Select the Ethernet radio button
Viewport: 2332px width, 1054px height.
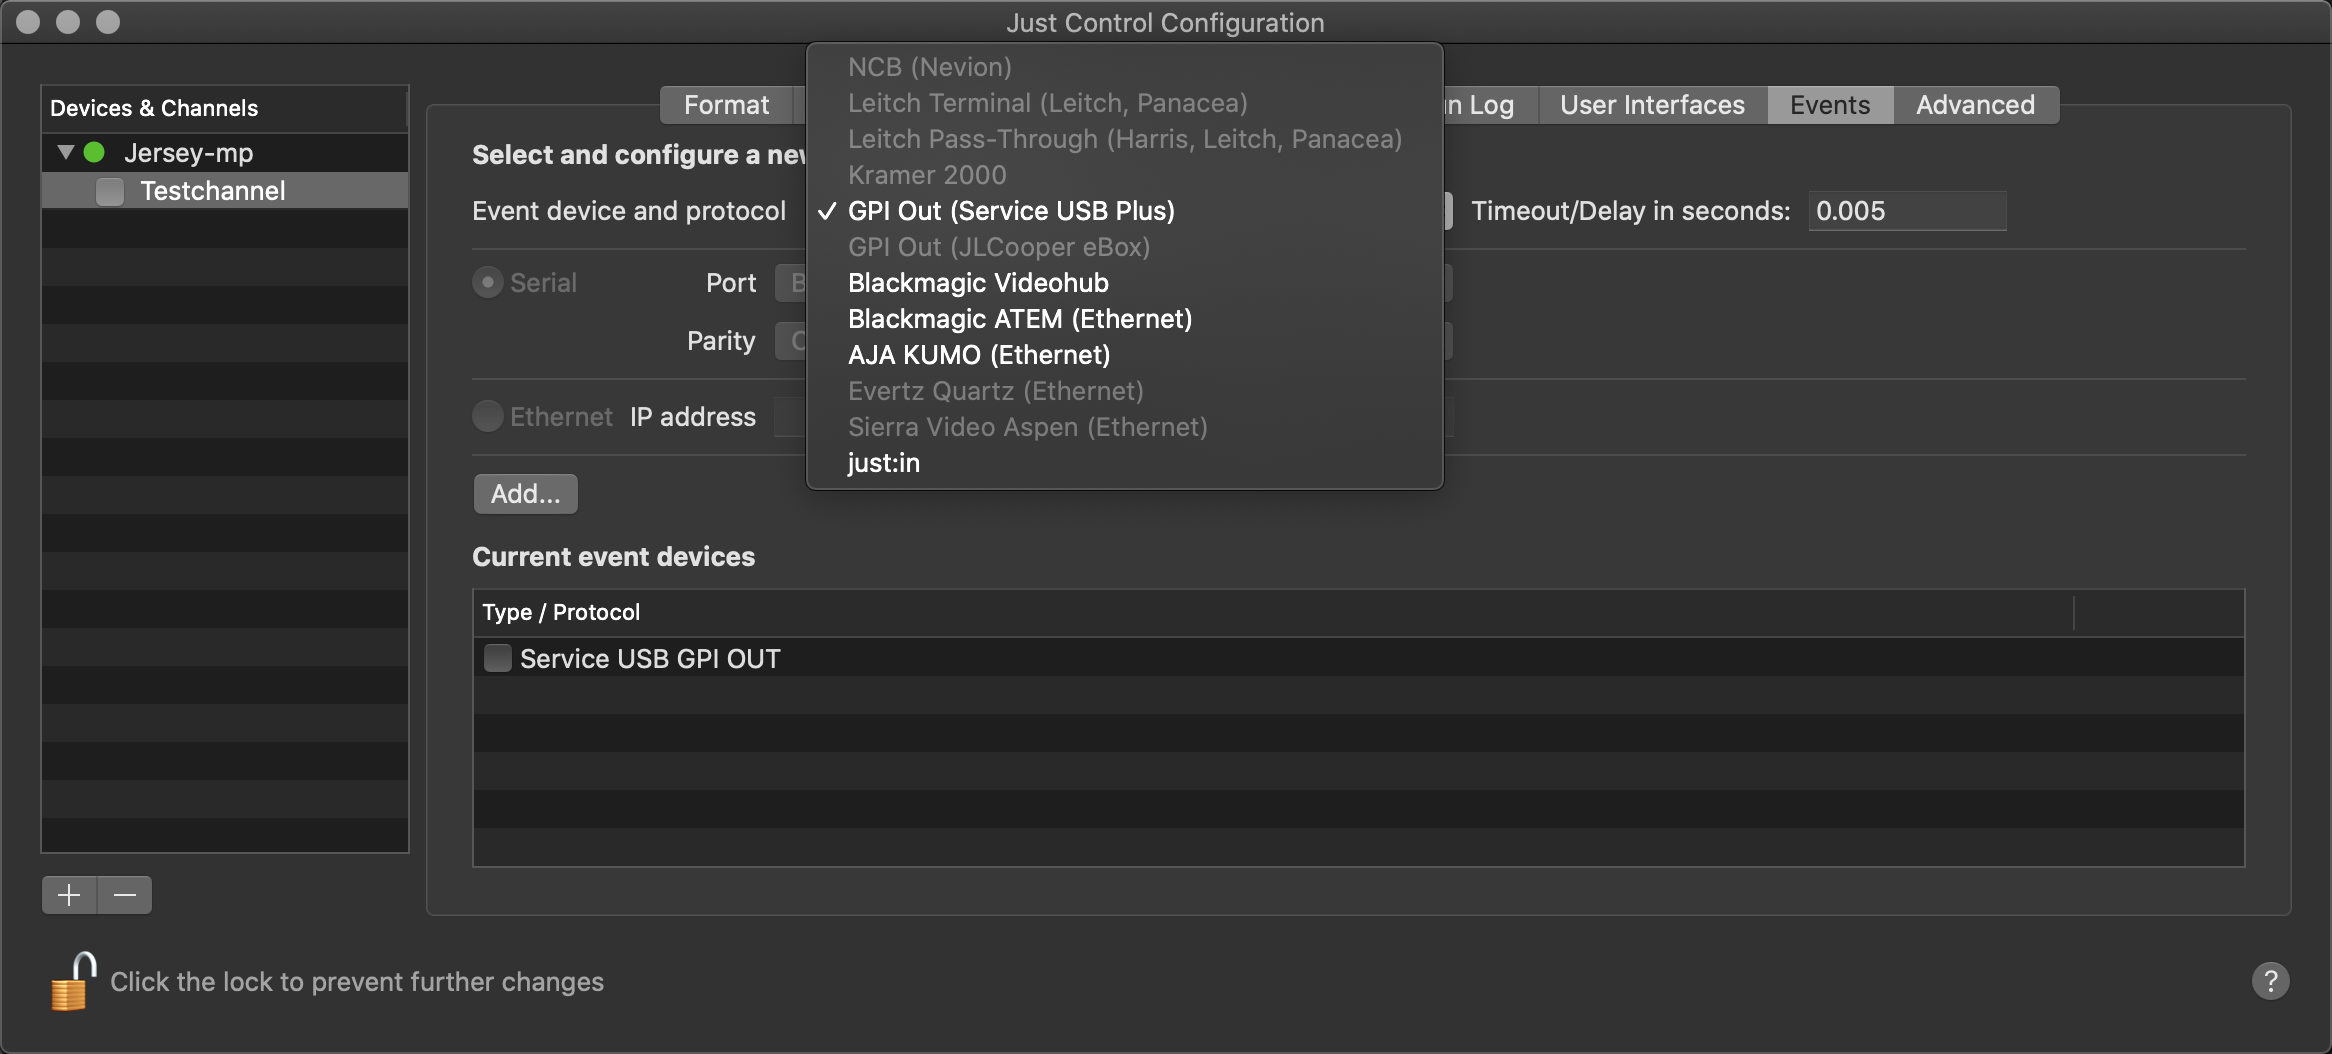pos(487,416)
